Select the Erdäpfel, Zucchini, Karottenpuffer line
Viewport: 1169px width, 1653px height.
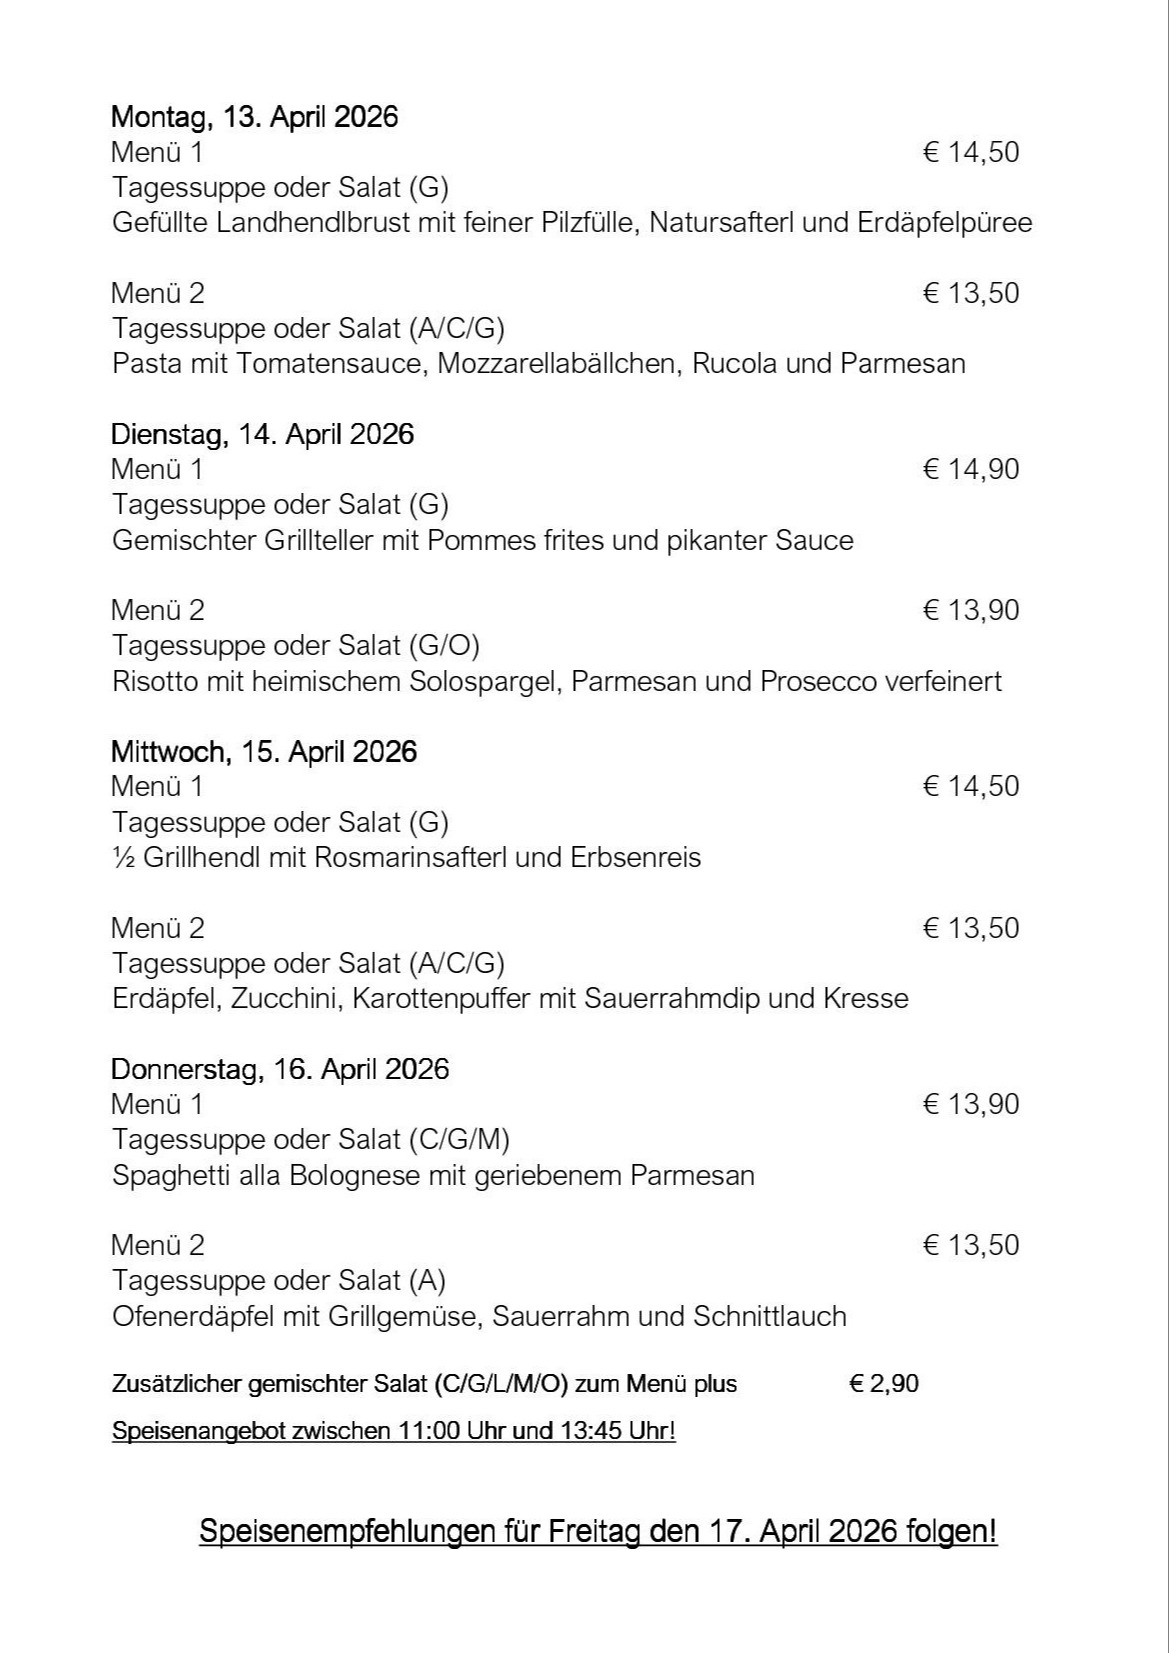[510, 998]
